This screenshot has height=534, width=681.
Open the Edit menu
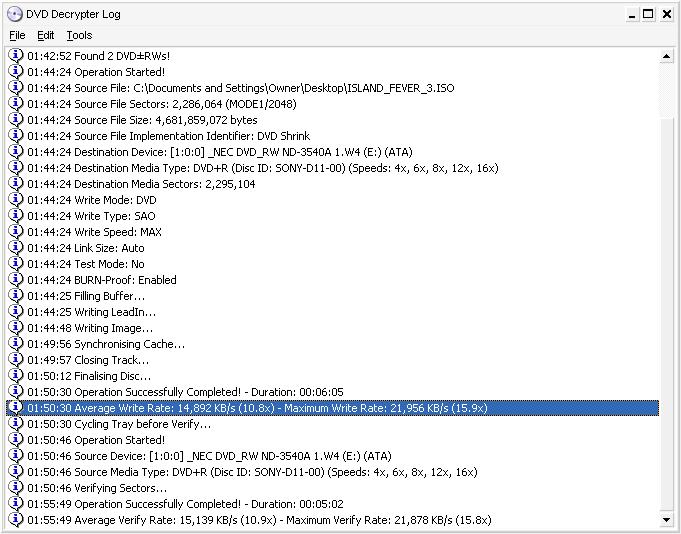point(46,35)
